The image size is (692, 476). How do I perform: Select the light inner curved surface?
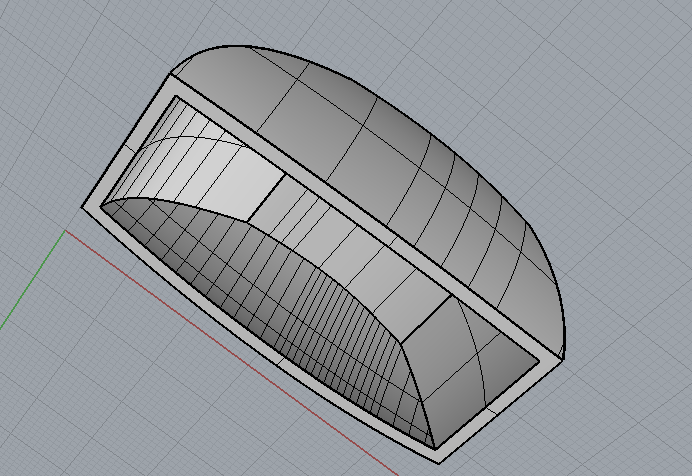(x=196, y=161)
